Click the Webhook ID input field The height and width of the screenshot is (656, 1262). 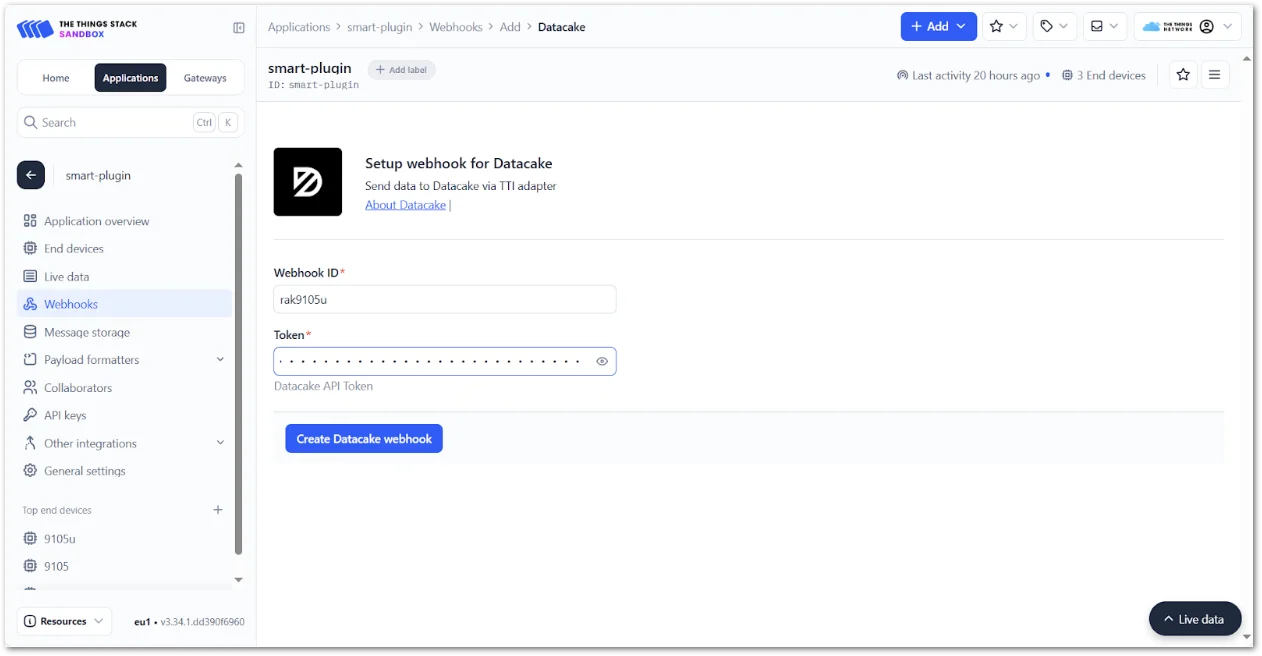pos(445,299)
